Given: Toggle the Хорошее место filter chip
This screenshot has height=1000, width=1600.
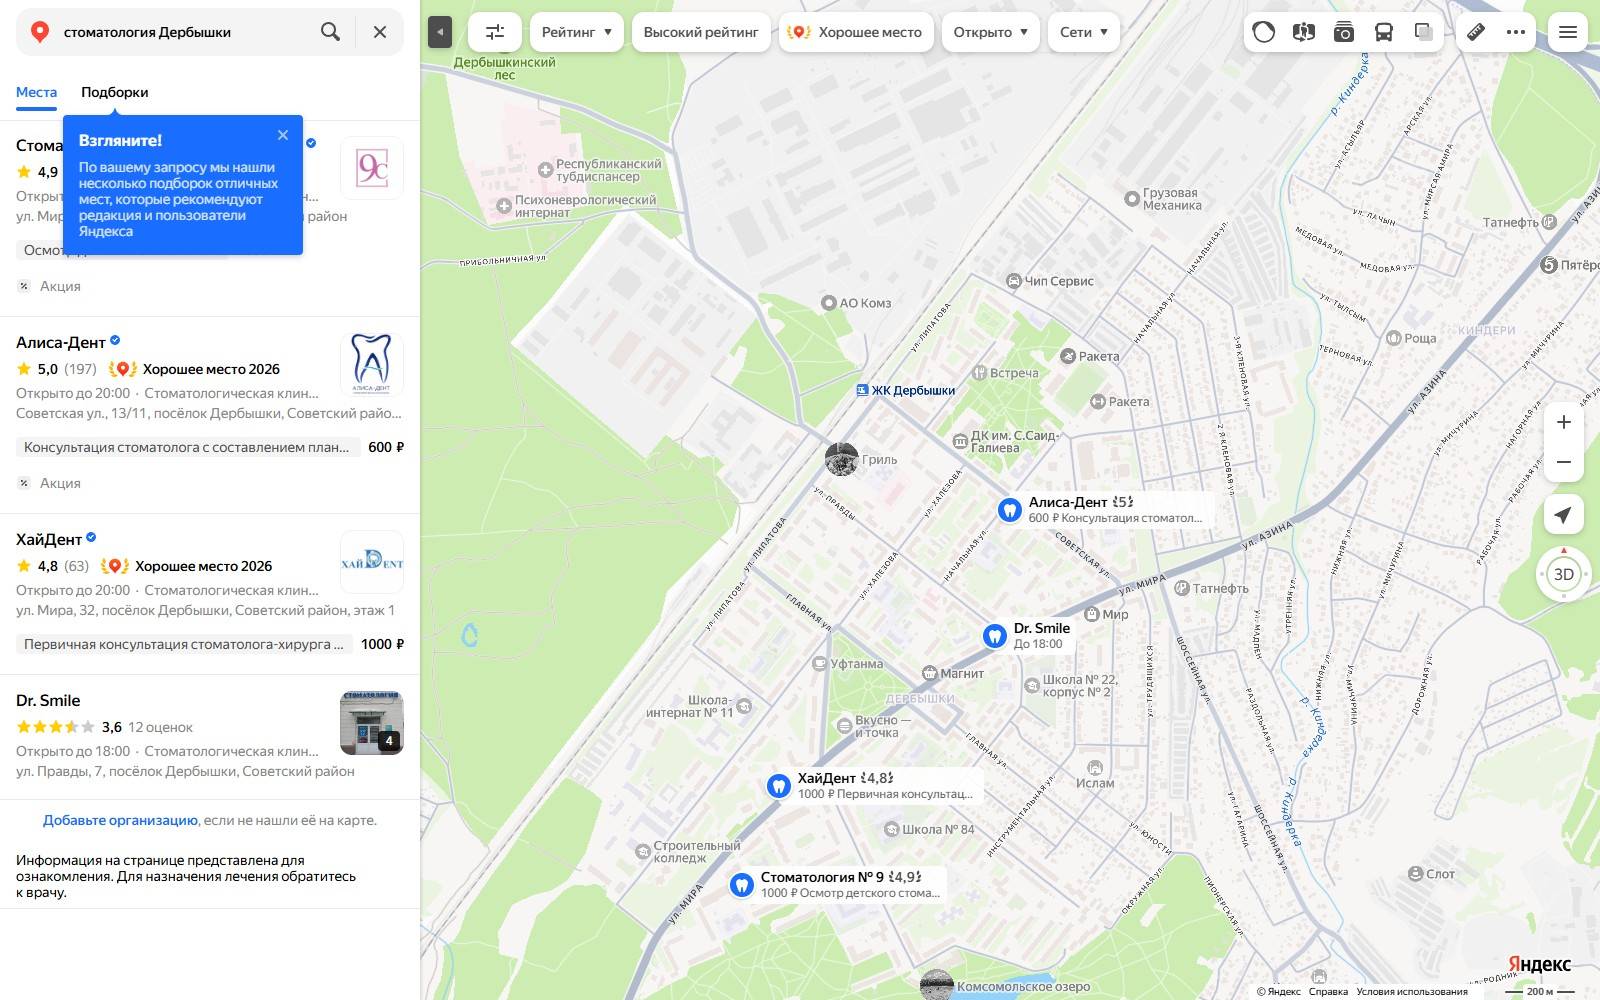Looking at the screenshot, I should pyautogui.click(x=856, y=32).
